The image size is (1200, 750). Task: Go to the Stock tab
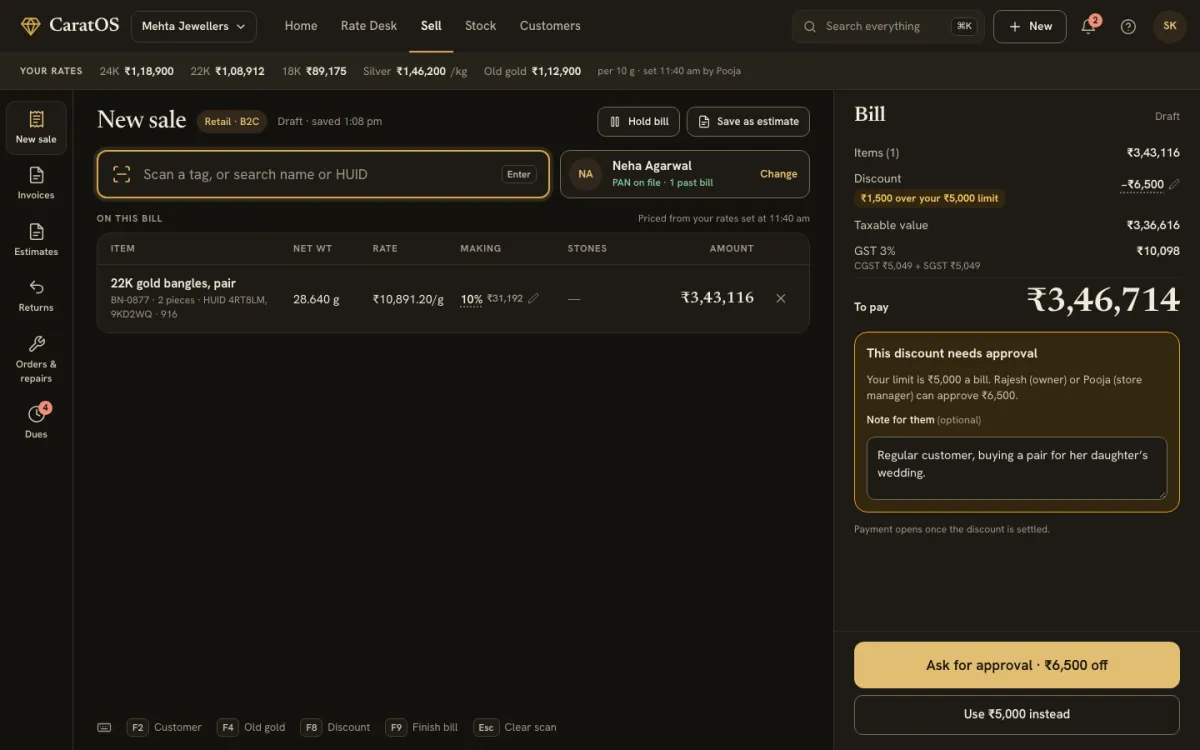pos(480,26)
